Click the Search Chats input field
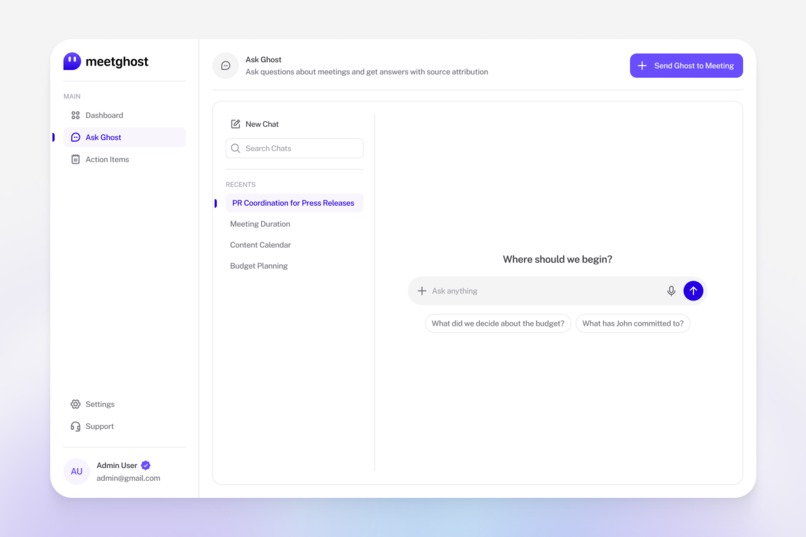 295,148
